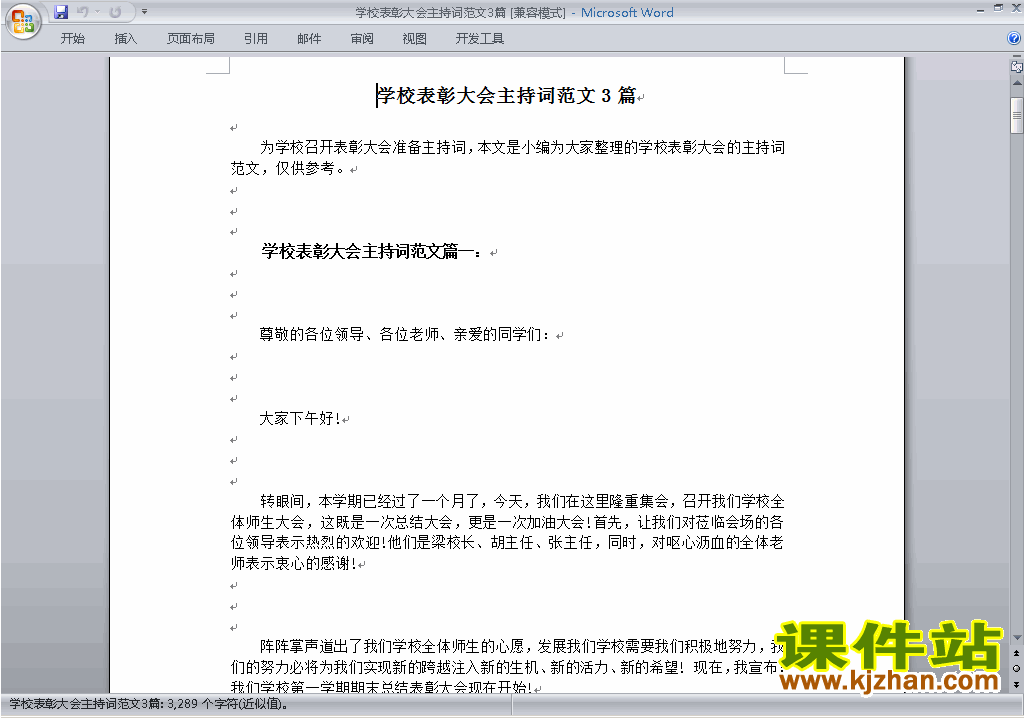1024x718 pixels.
Task: Select the 开发工具 tab
Action: pyautogui.click(x=479, y=39)
